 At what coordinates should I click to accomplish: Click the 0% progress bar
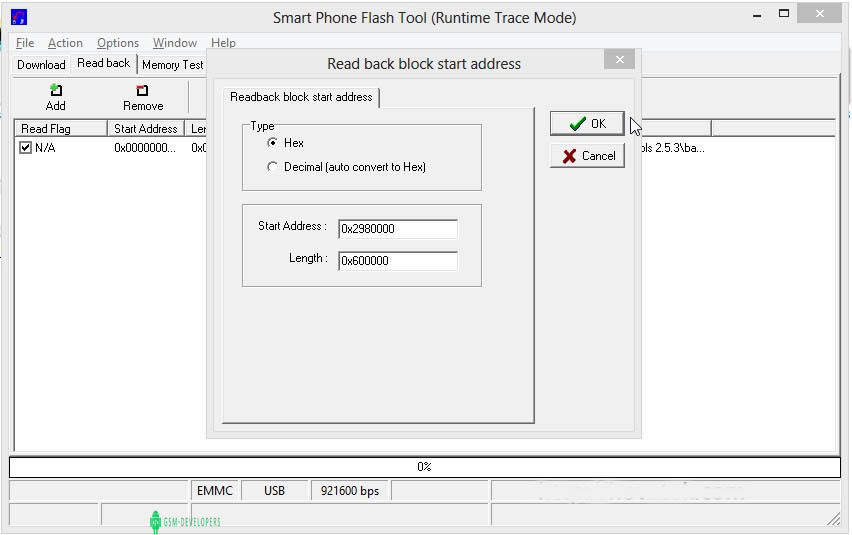click(425, 467)
